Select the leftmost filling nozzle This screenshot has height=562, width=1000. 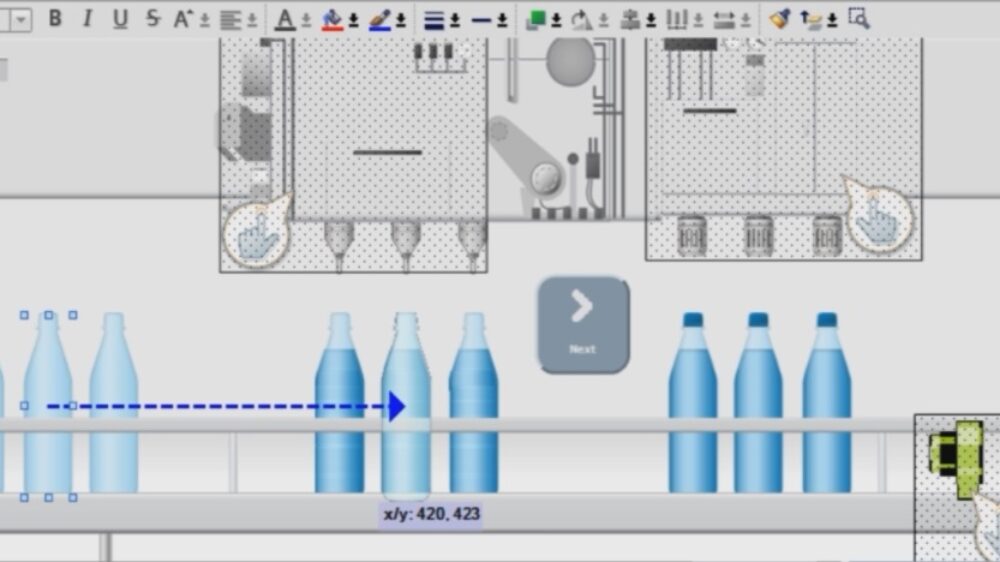pyautogui.click(x=339, y=244)
